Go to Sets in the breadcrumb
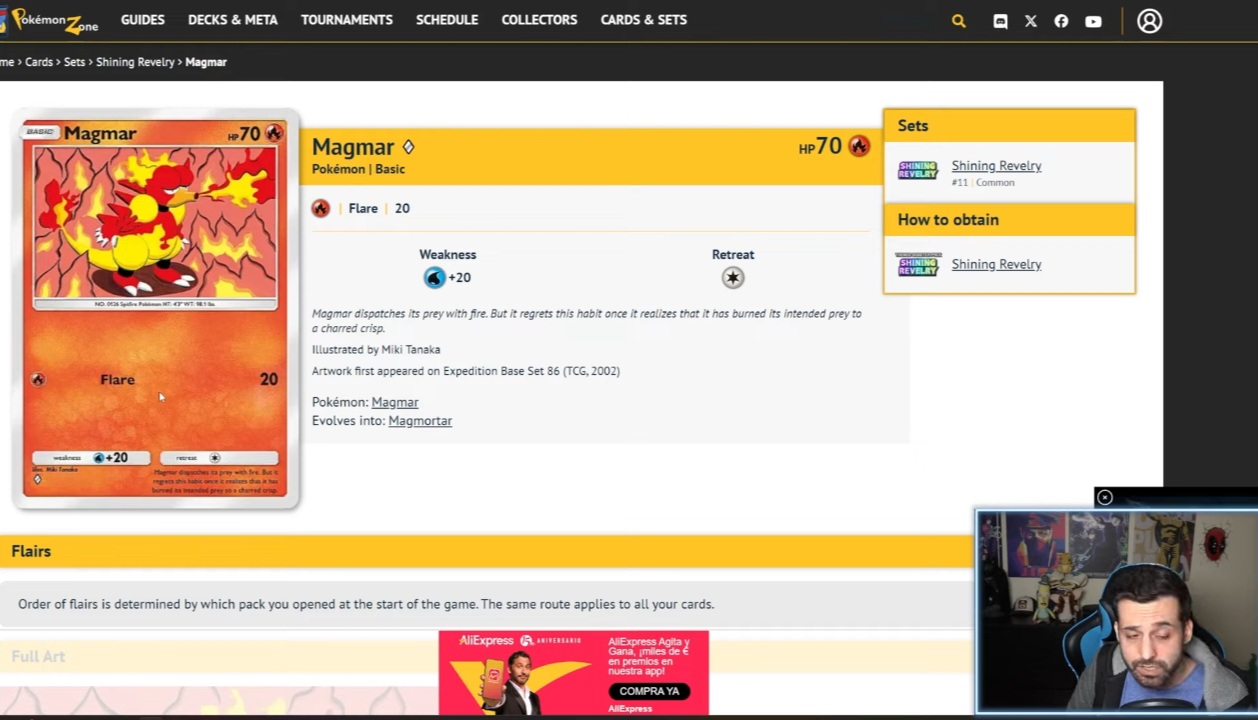 pos(75,62)
